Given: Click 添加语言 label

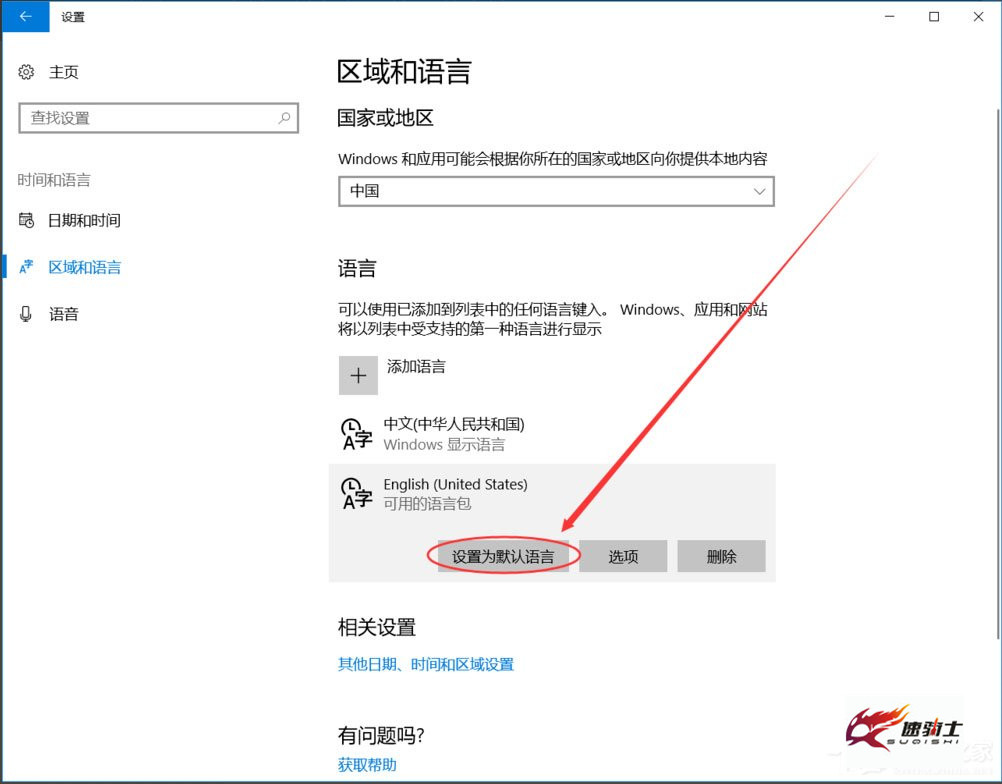Looking at the screenshot, I should (x=416, y=366).
